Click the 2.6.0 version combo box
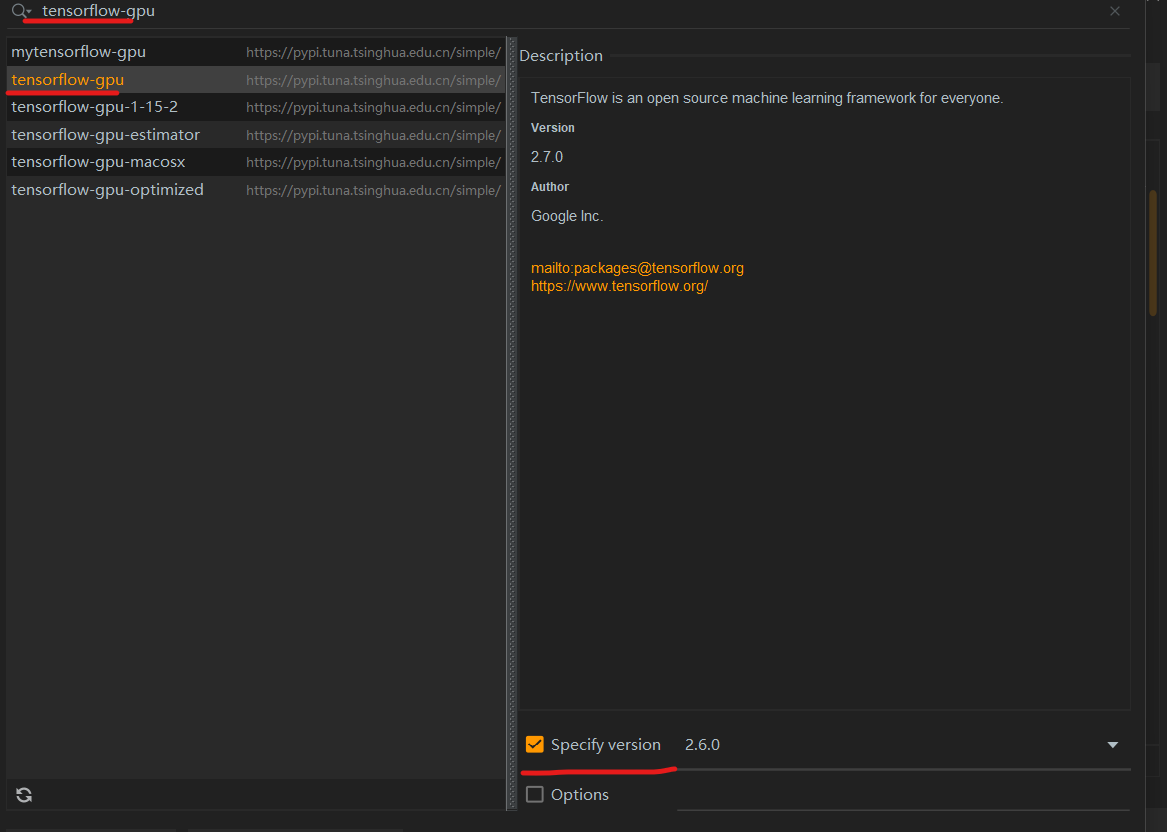This screenshot has height=832, width=1167. 903,745
